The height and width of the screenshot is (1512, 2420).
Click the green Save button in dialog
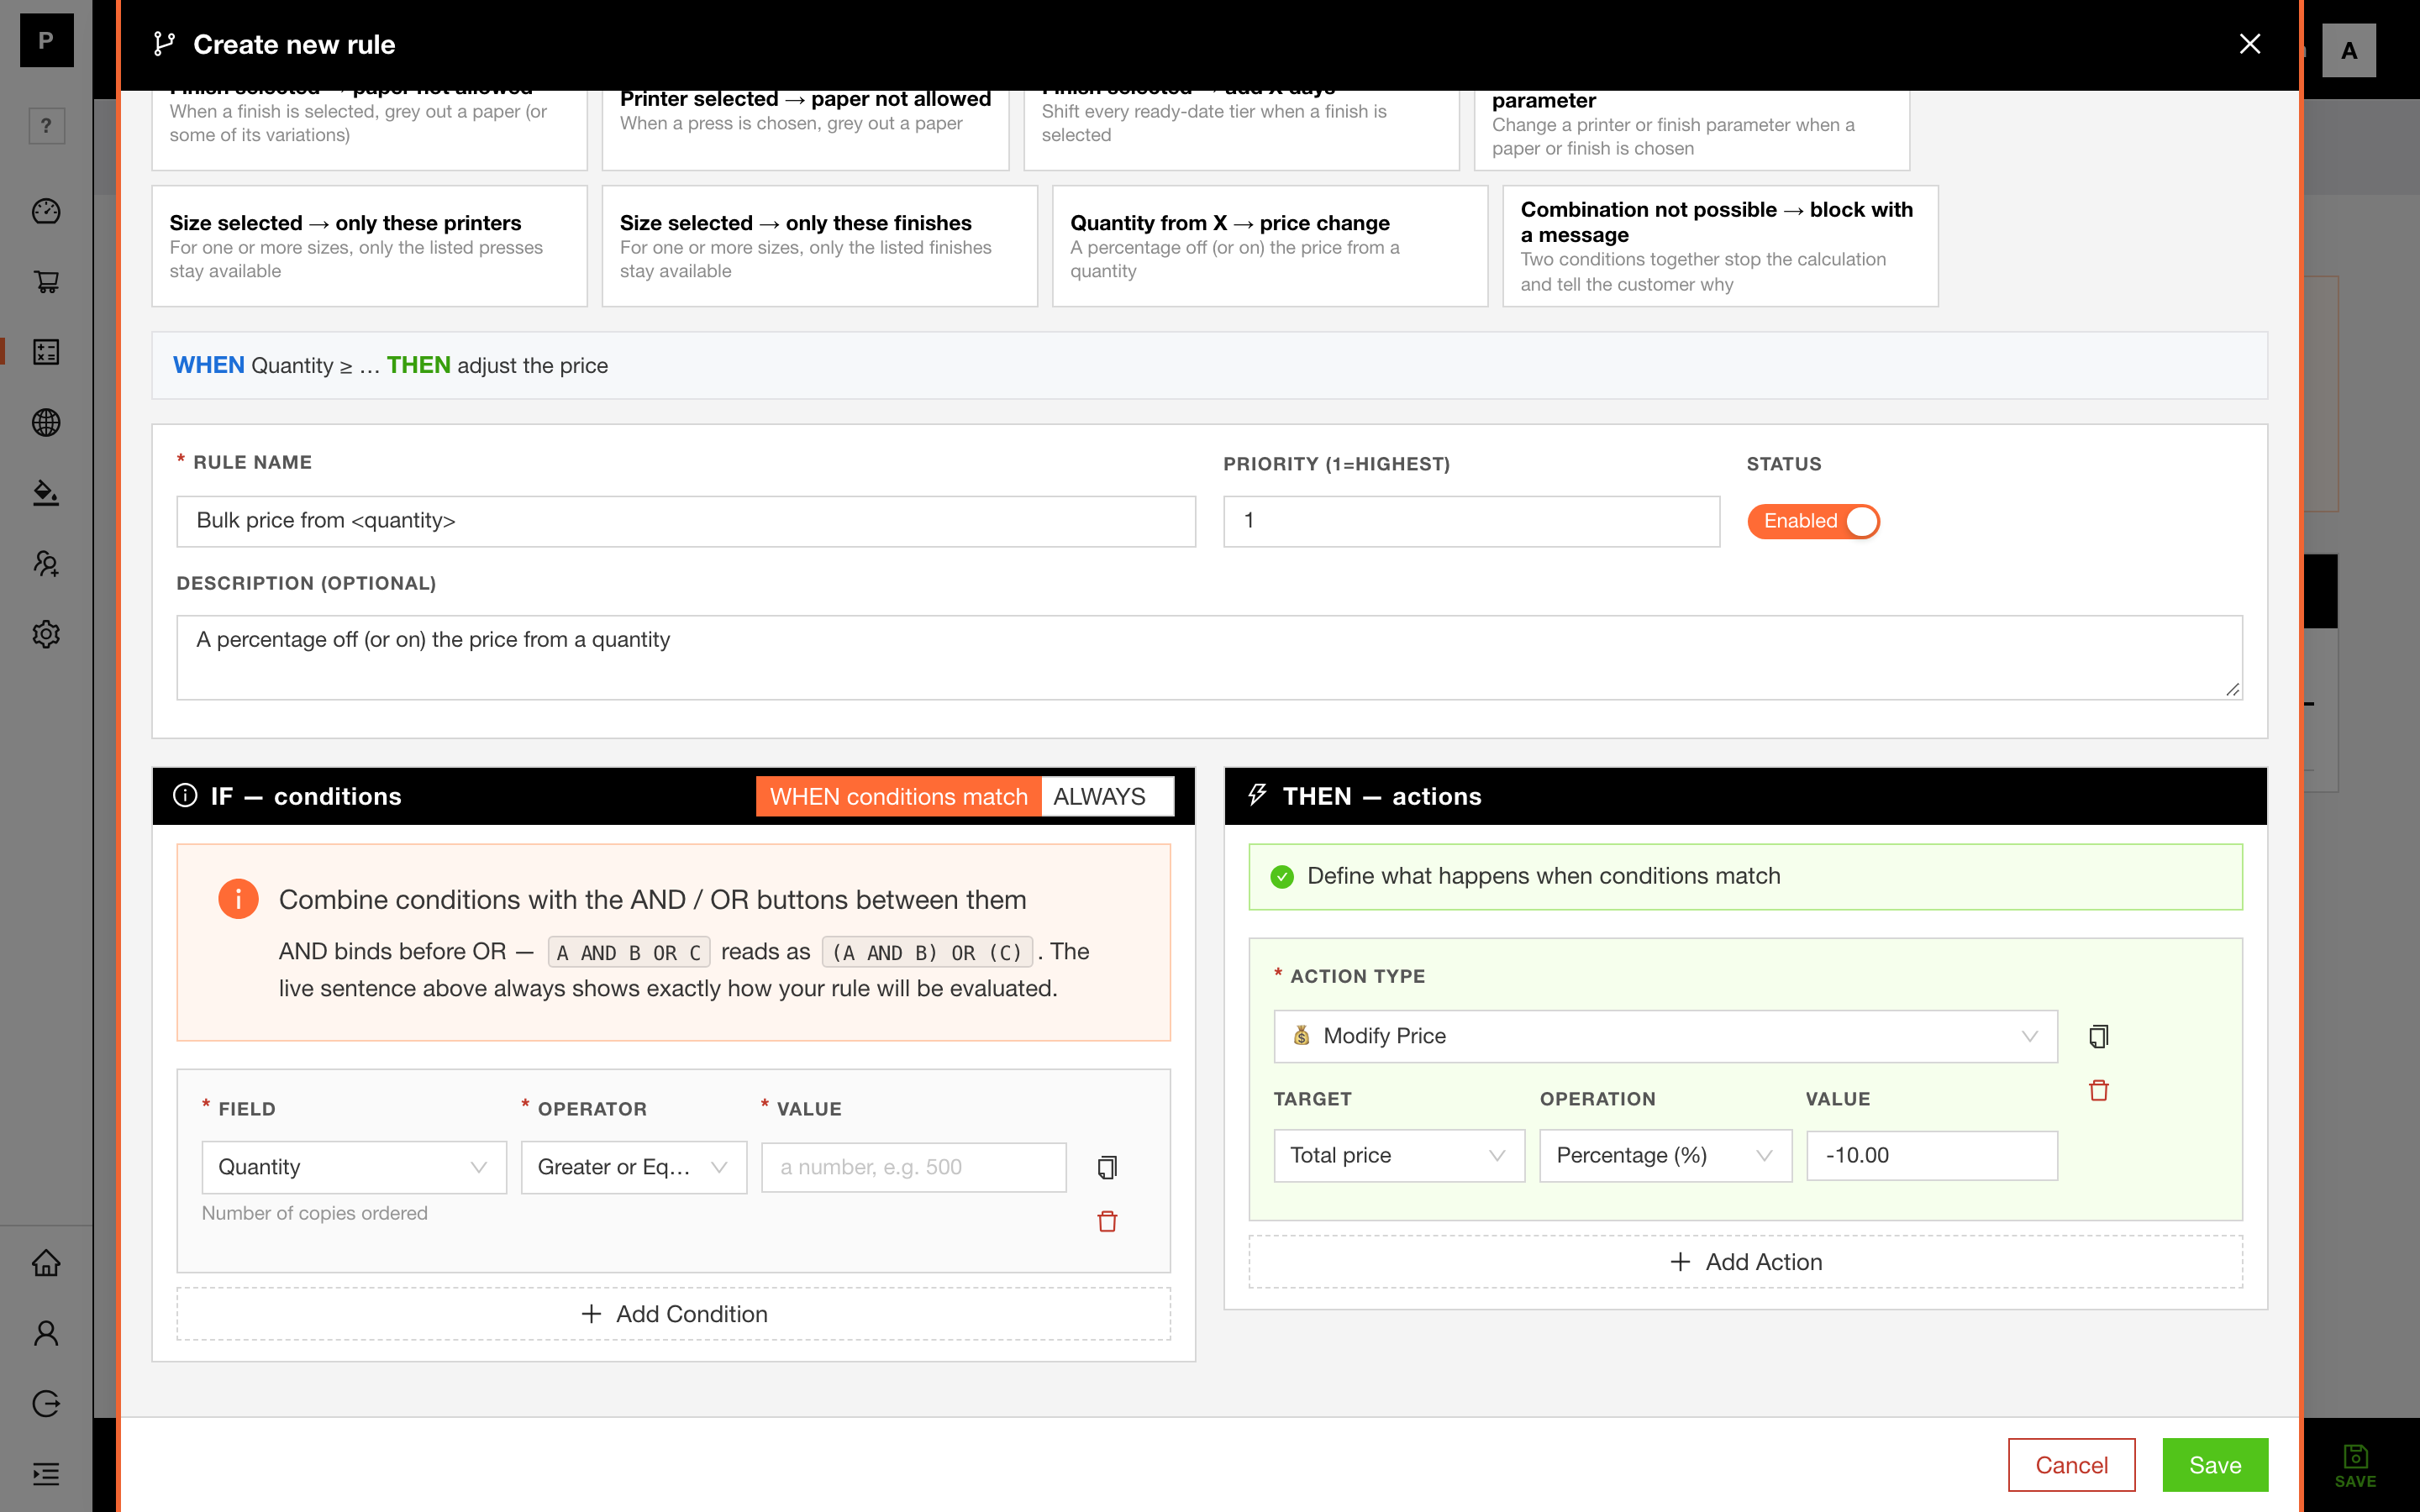(2215, 1465)
